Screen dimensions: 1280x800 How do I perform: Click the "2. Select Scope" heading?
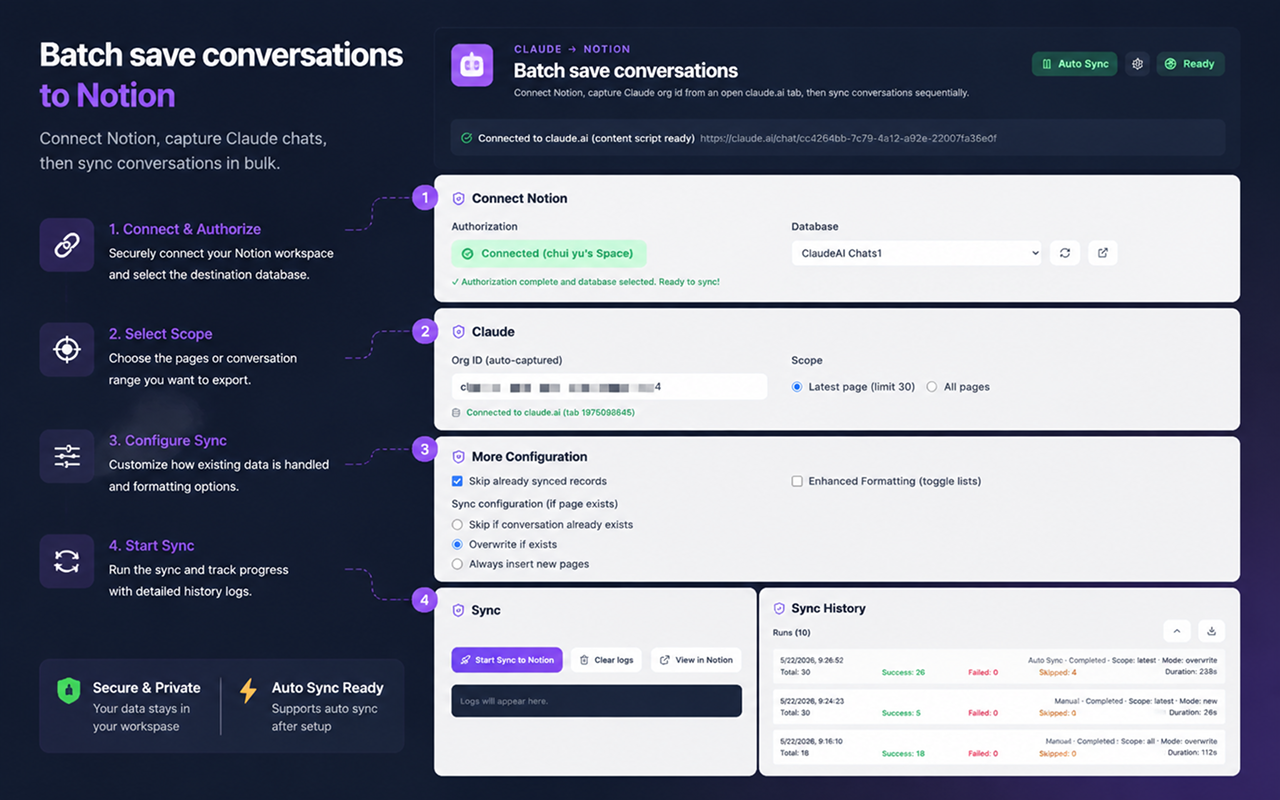[161, 334]
